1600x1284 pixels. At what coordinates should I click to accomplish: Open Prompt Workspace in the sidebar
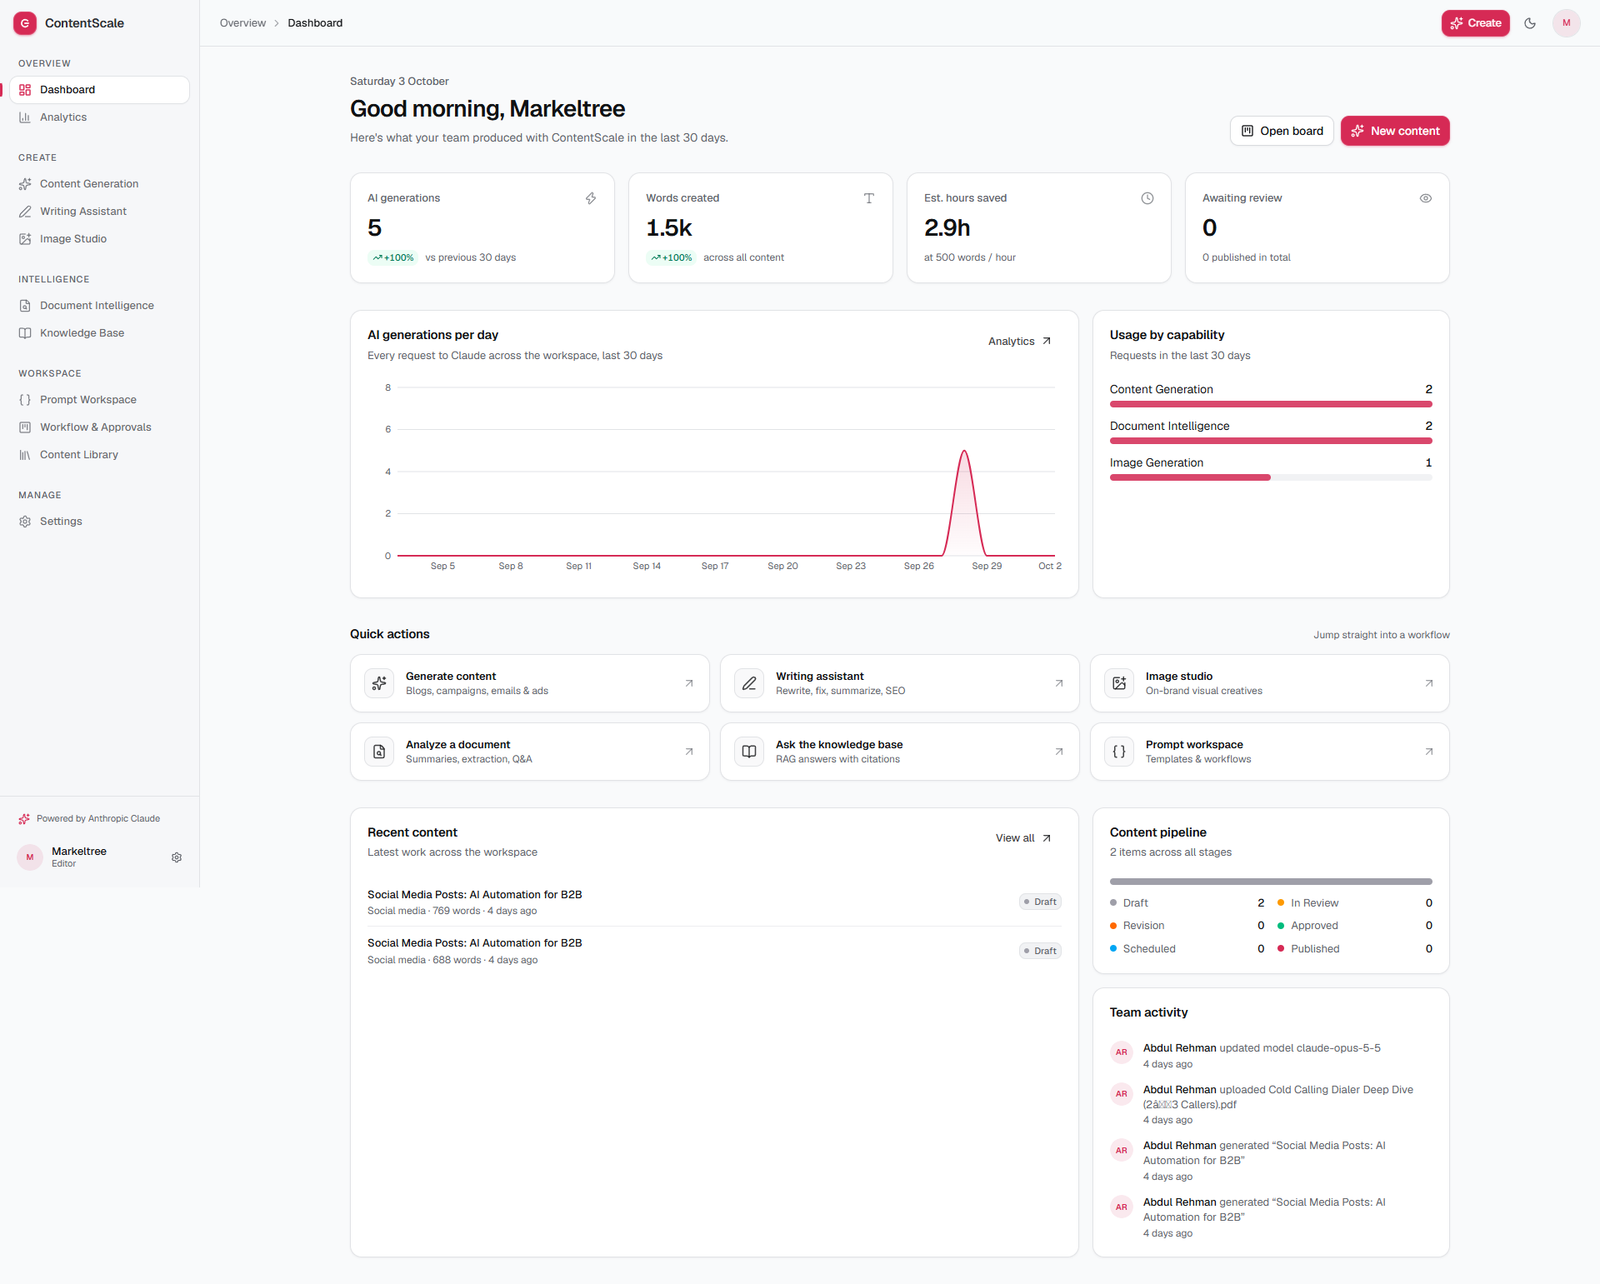click(100, 400)
